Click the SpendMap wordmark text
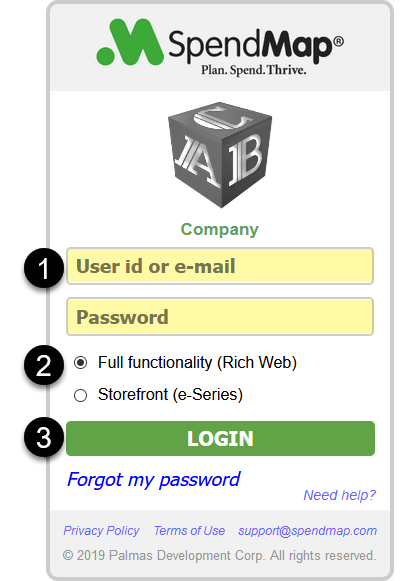 point(251,44)
